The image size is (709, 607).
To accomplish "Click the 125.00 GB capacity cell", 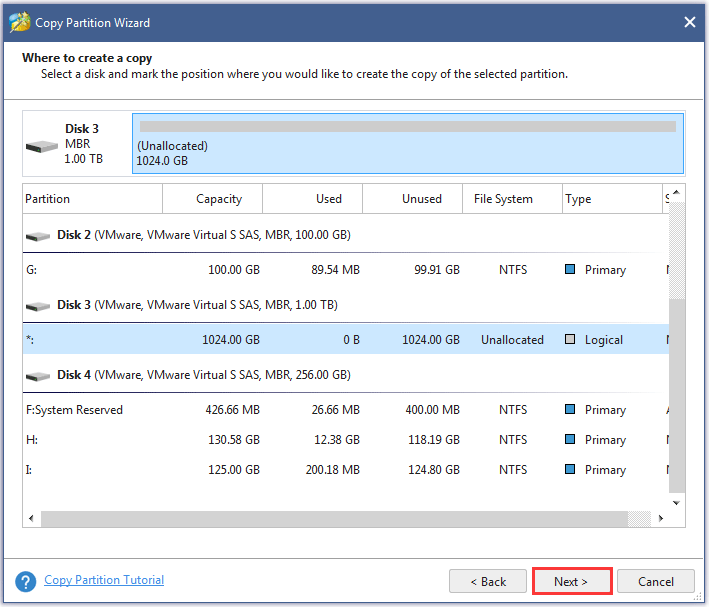I will click(x=234, y=470).
